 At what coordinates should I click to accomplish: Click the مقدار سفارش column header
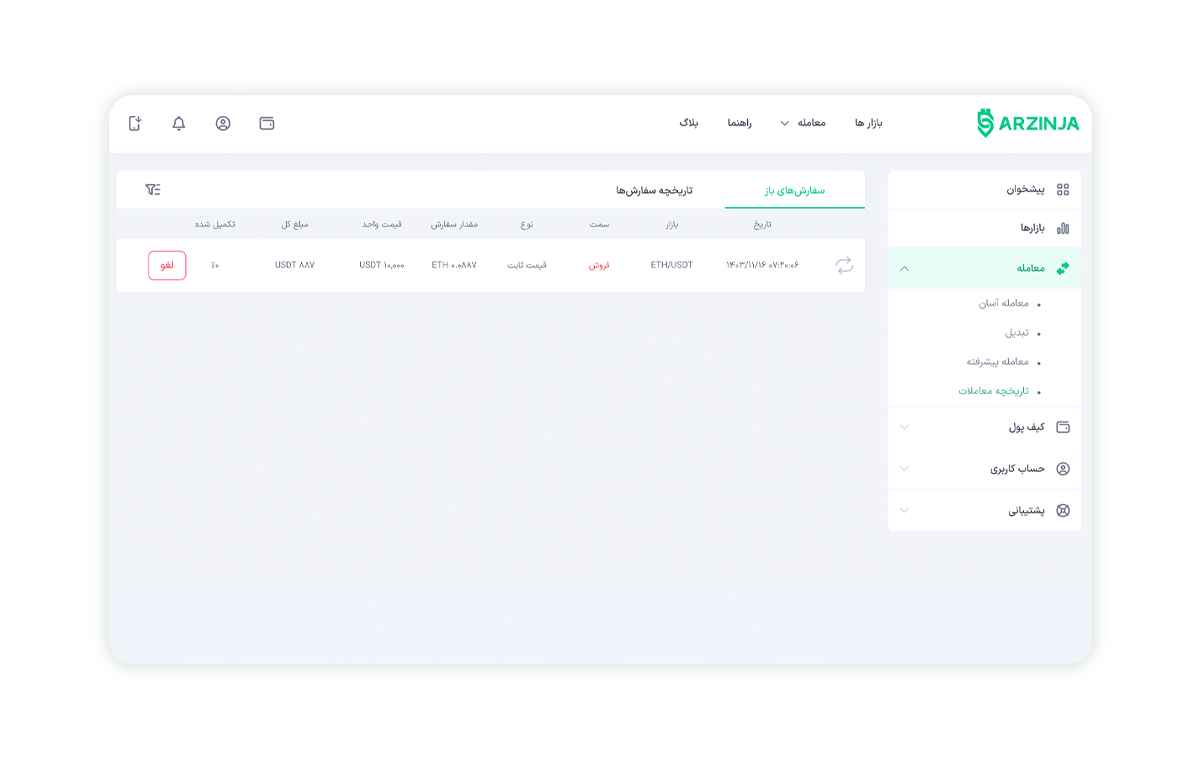[x=453, y=224]
